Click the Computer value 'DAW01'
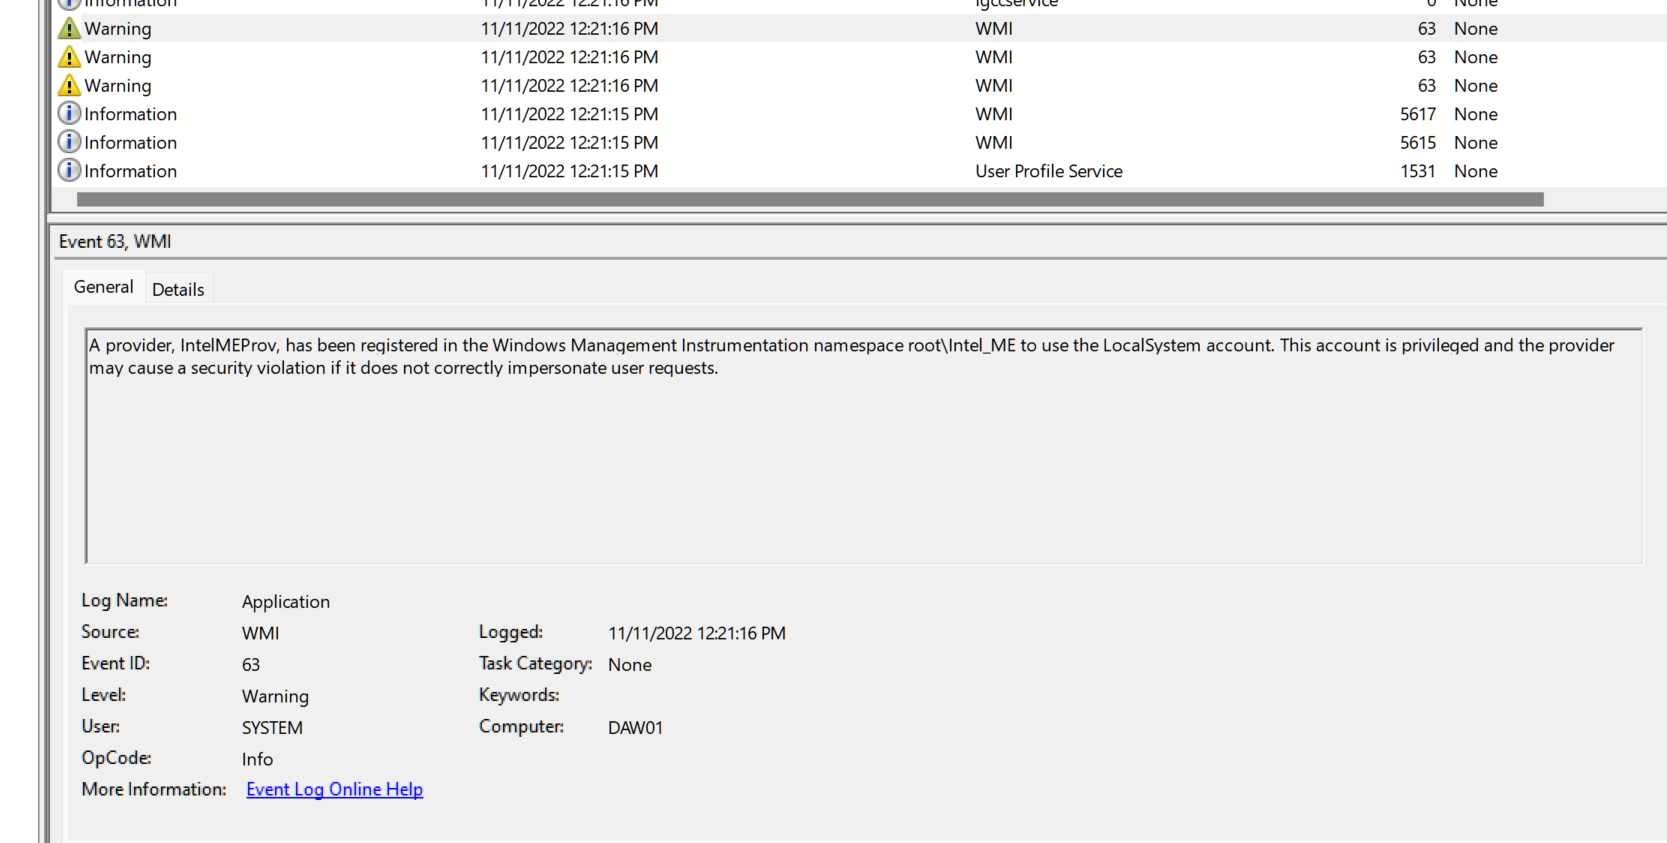 [635, 727]
